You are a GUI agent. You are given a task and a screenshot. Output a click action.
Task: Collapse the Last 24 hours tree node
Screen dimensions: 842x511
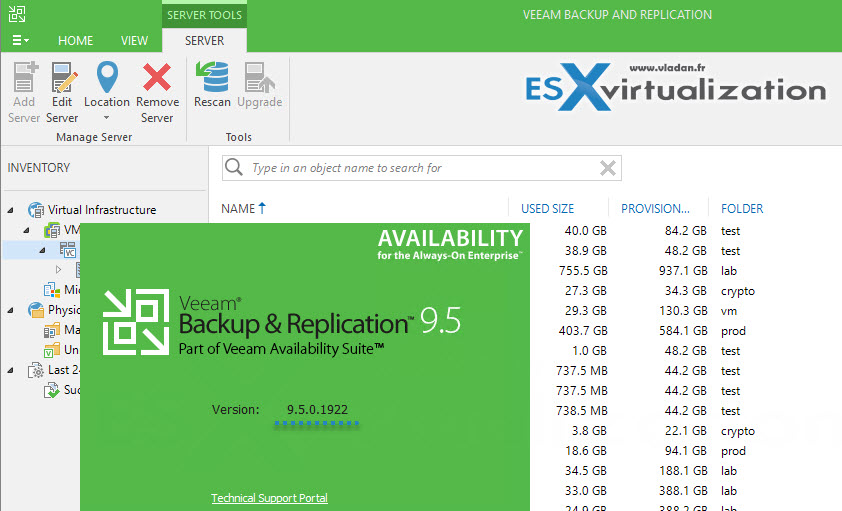coord(10,370)
